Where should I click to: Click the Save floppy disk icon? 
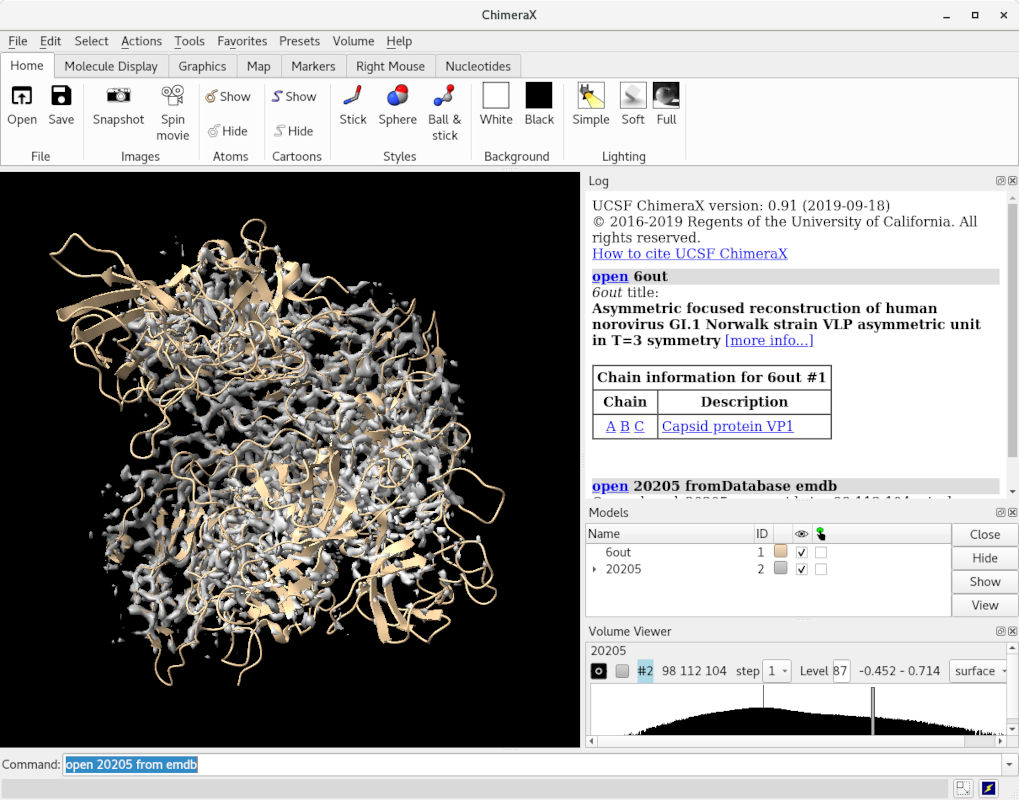(61, 96)
